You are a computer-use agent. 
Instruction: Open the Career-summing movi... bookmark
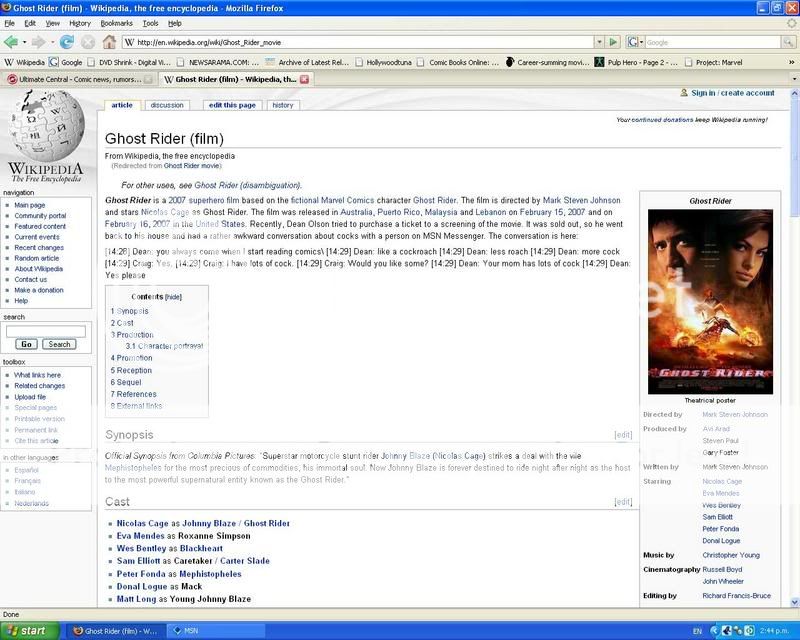click(547, 62)
